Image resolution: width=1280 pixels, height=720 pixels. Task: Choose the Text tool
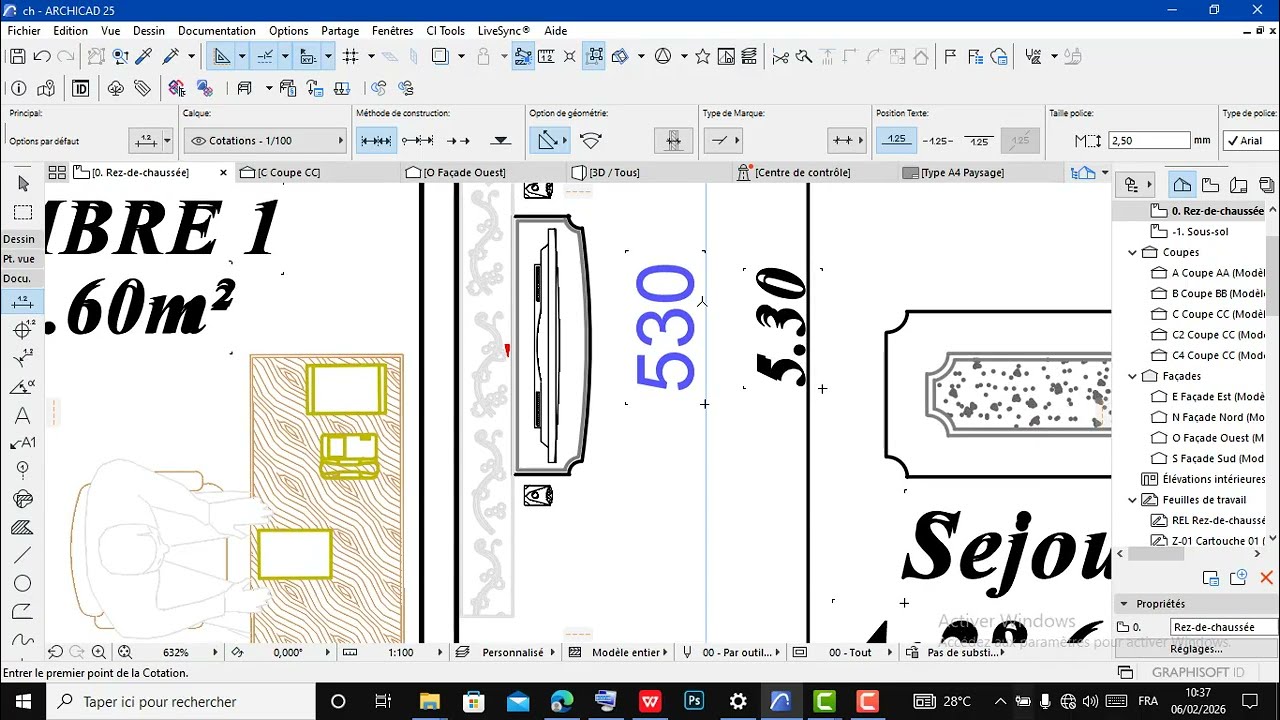click(23, 415)
